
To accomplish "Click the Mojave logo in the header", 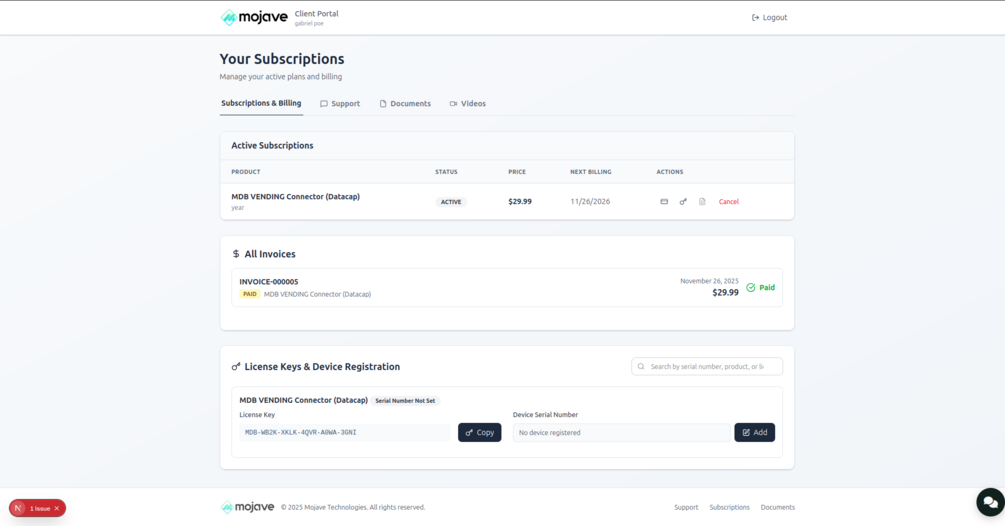I will 254,17.
